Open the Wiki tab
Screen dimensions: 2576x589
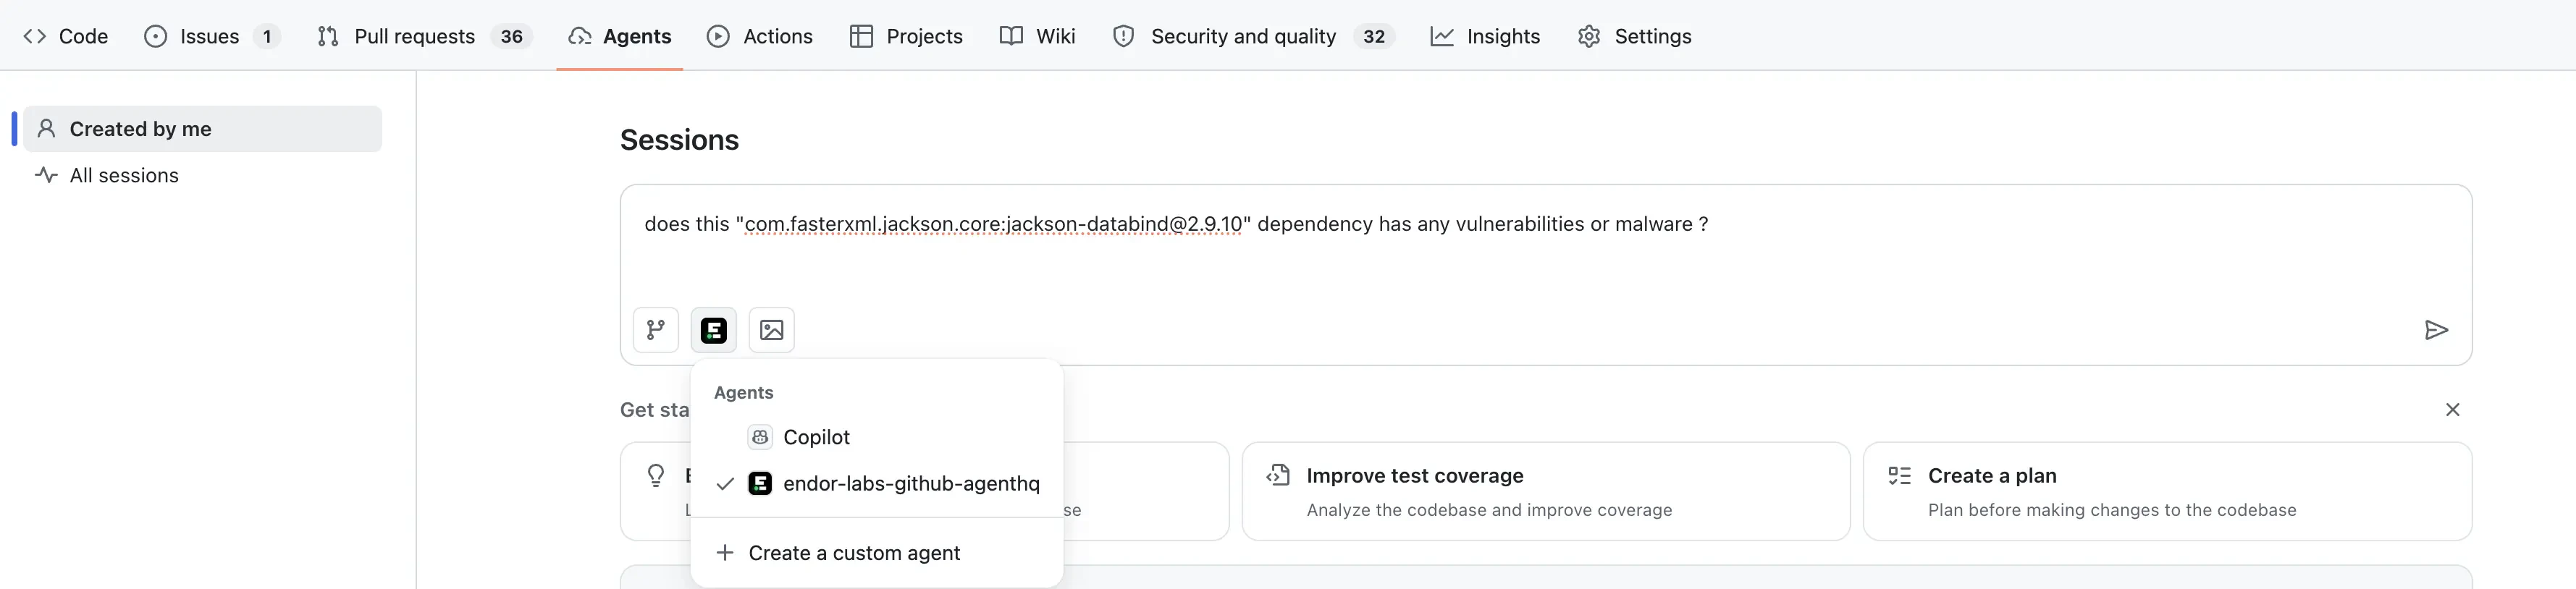click(x=1038, y=36)
